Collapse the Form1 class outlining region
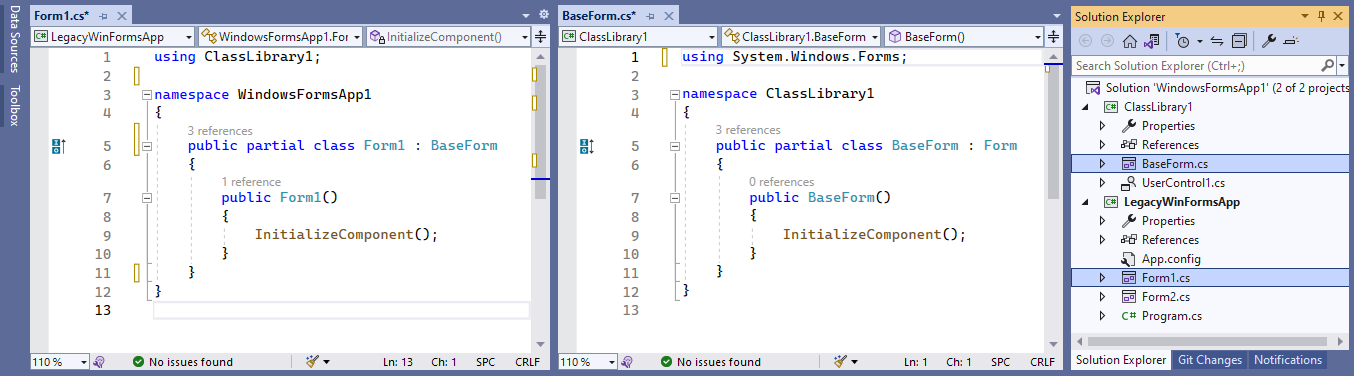Image resolution: width=1354 pixels, height=376 pixels. coord(147,146)
